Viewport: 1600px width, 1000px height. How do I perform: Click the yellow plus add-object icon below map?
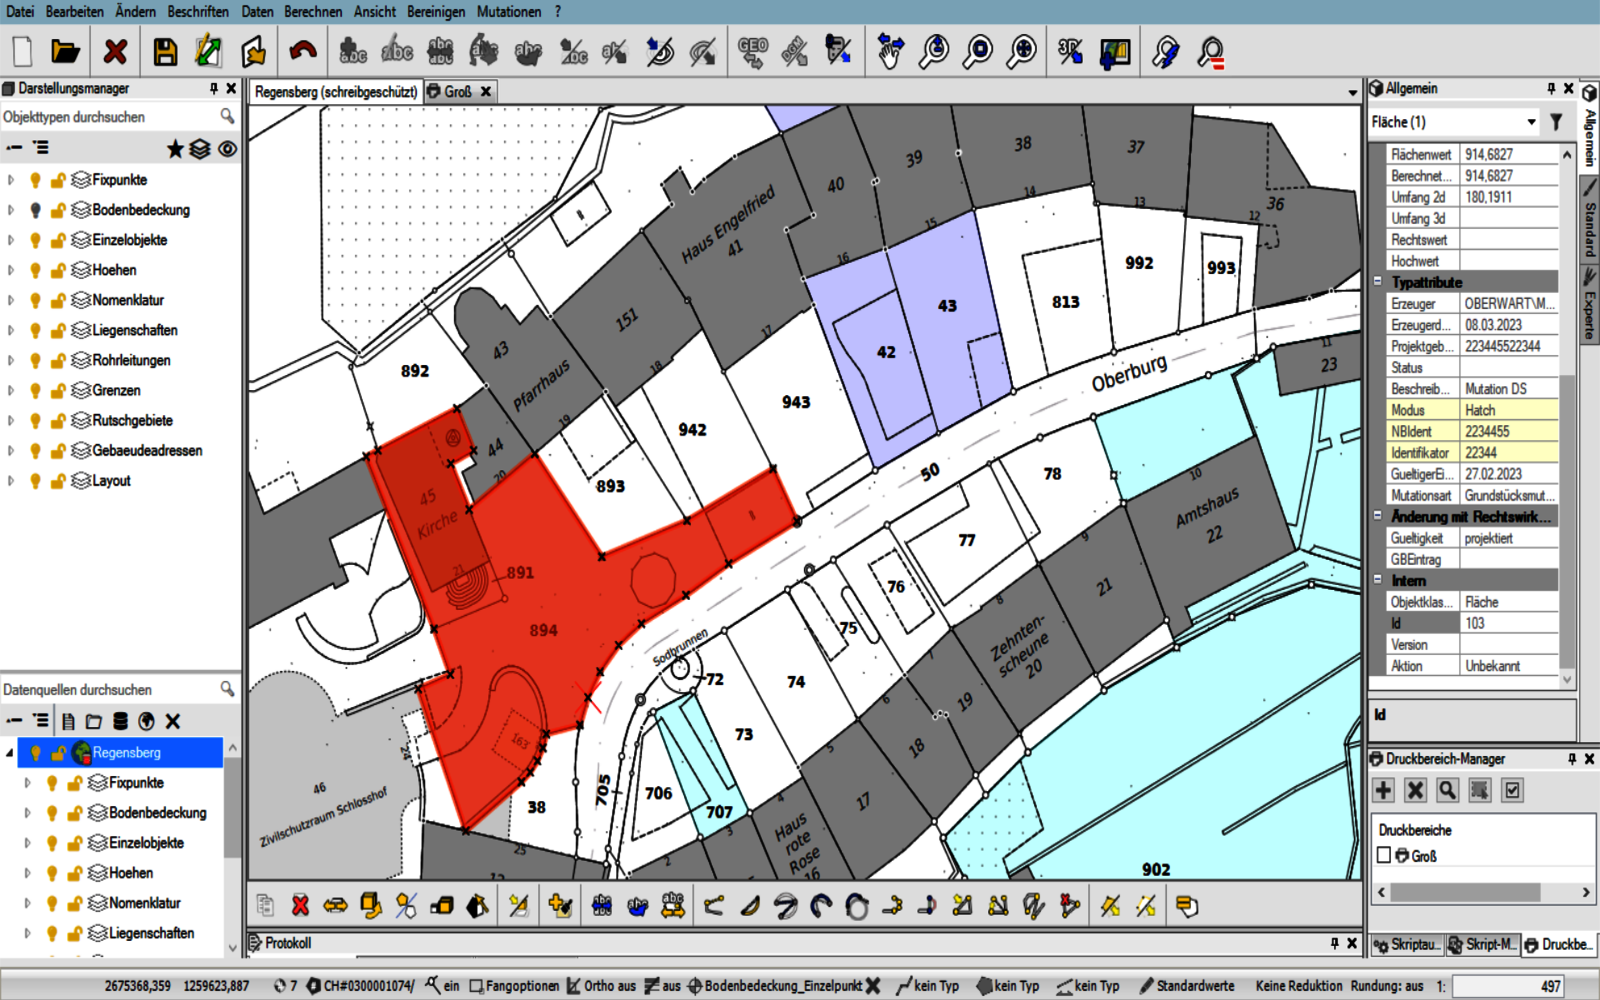[x=561, y=906]
